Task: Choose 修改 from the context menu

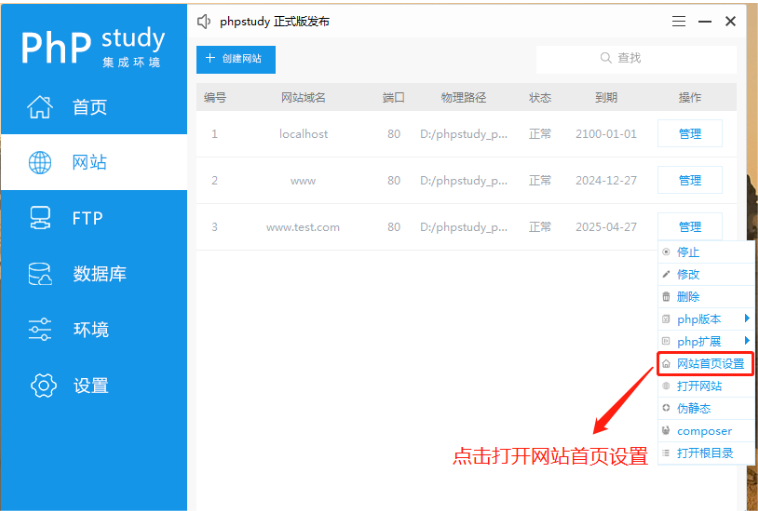Action: point(705,274)
